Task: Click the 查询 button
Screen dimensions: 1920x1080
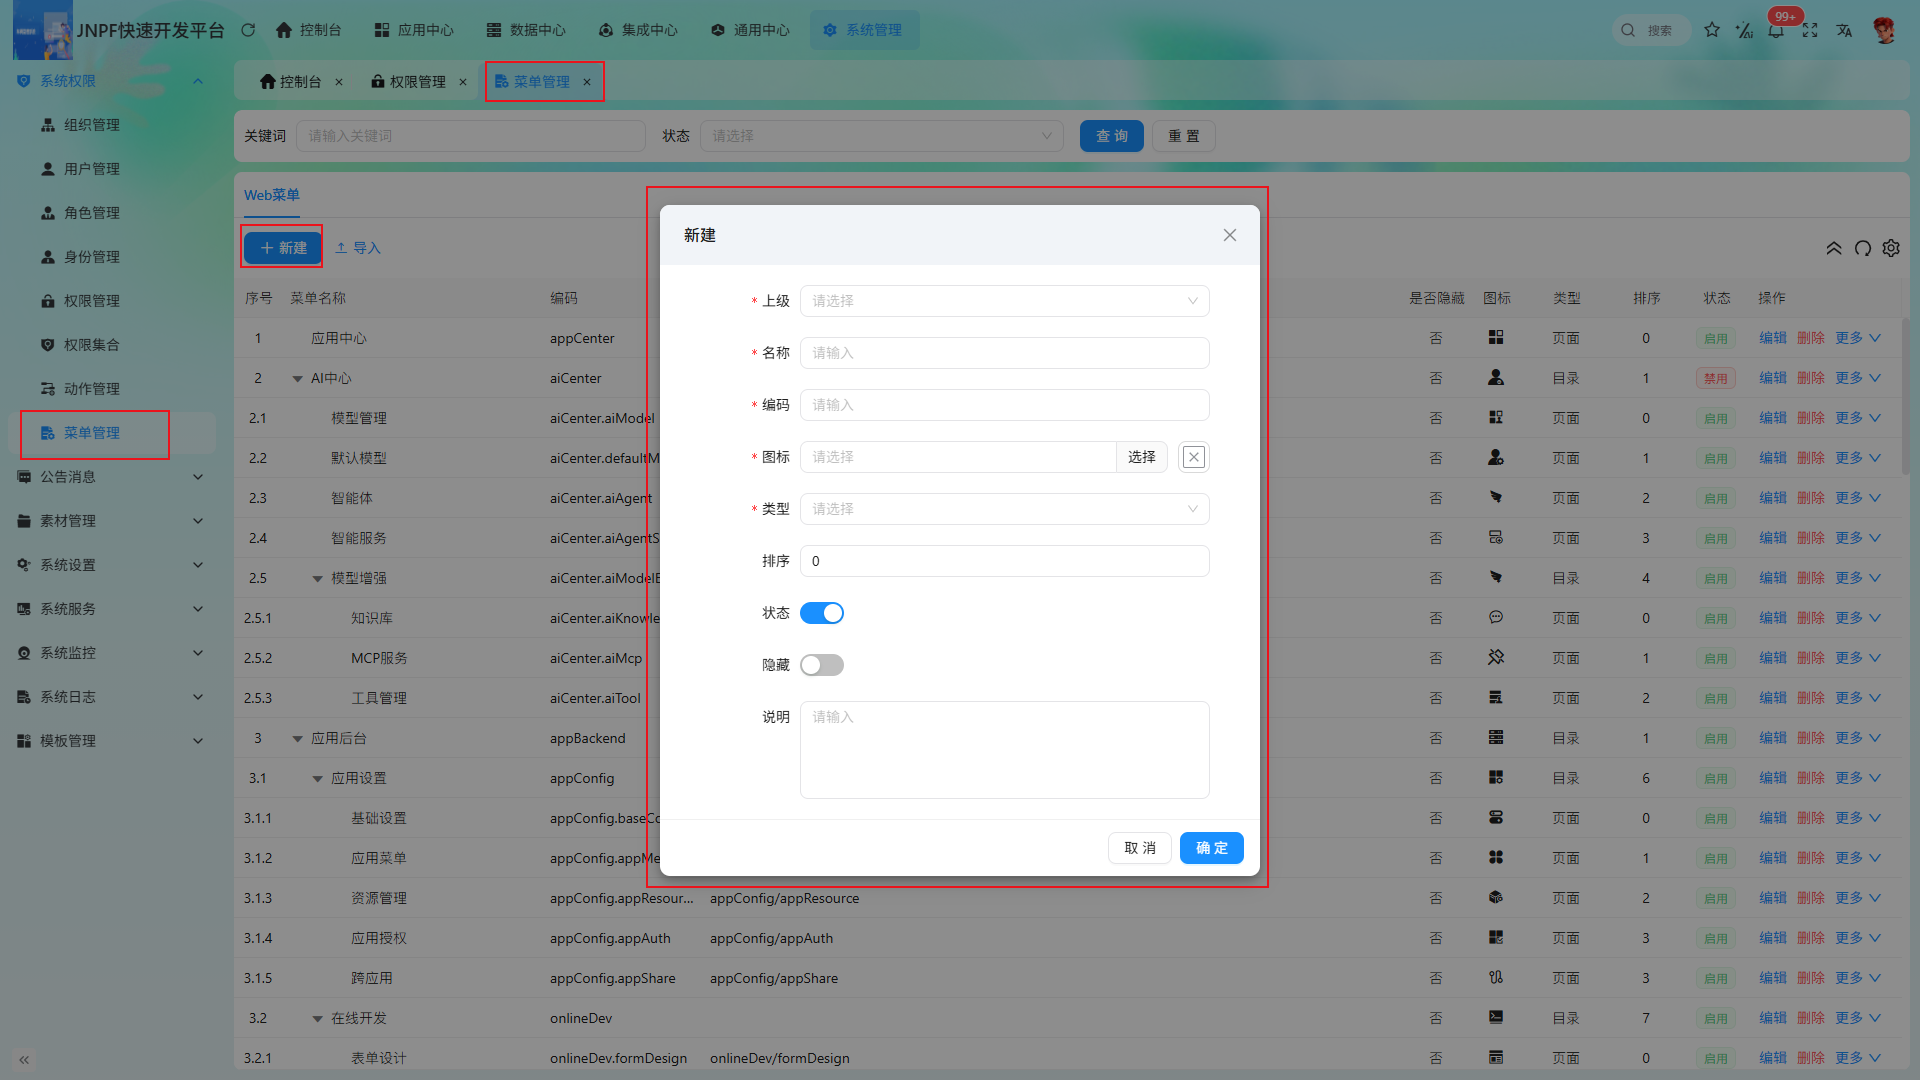Action: 1112,136
